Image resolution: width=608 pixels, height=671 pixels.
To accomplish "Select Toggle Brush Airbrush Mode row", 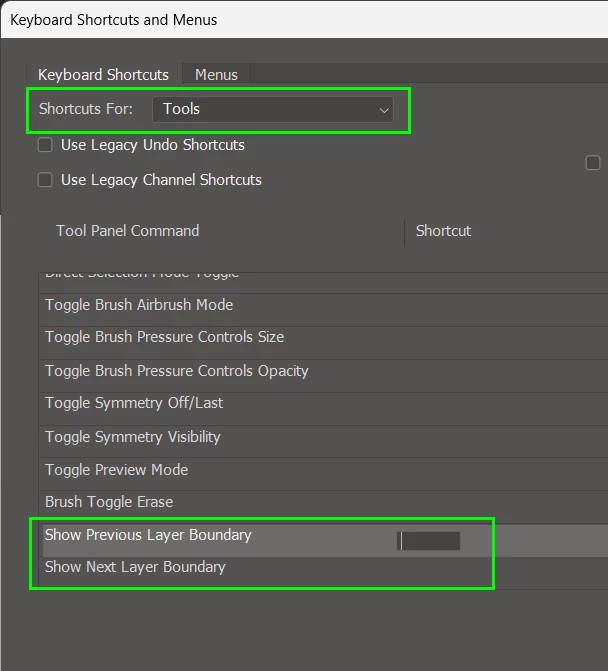I will (x=323, y=310).
